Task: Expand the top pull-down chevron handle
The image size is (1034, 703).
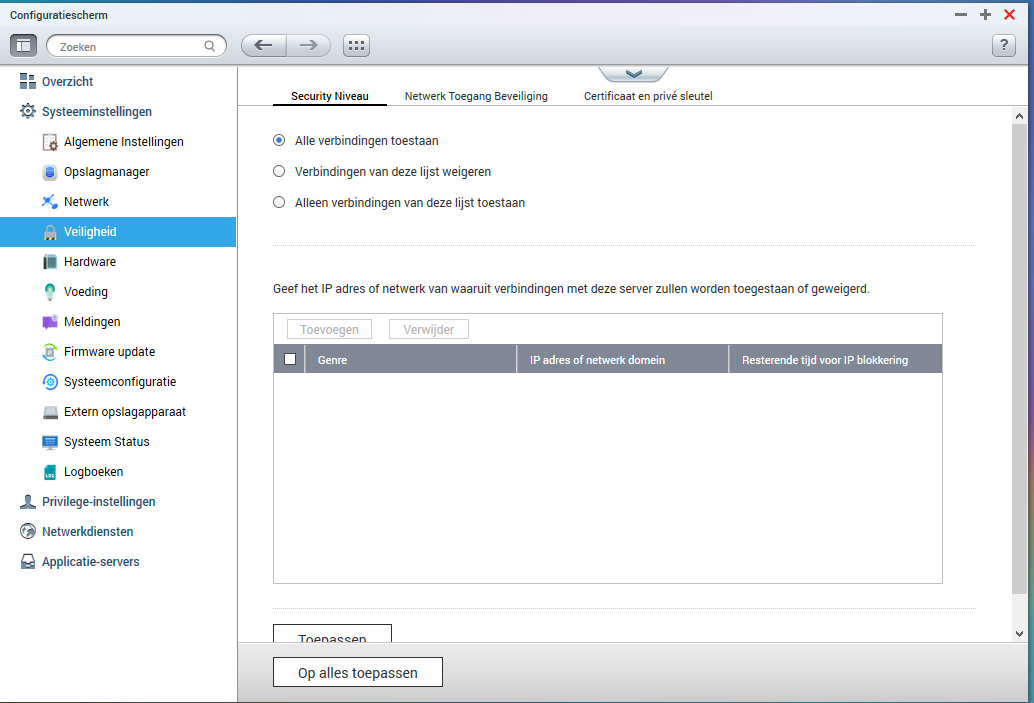Action: 633,74
